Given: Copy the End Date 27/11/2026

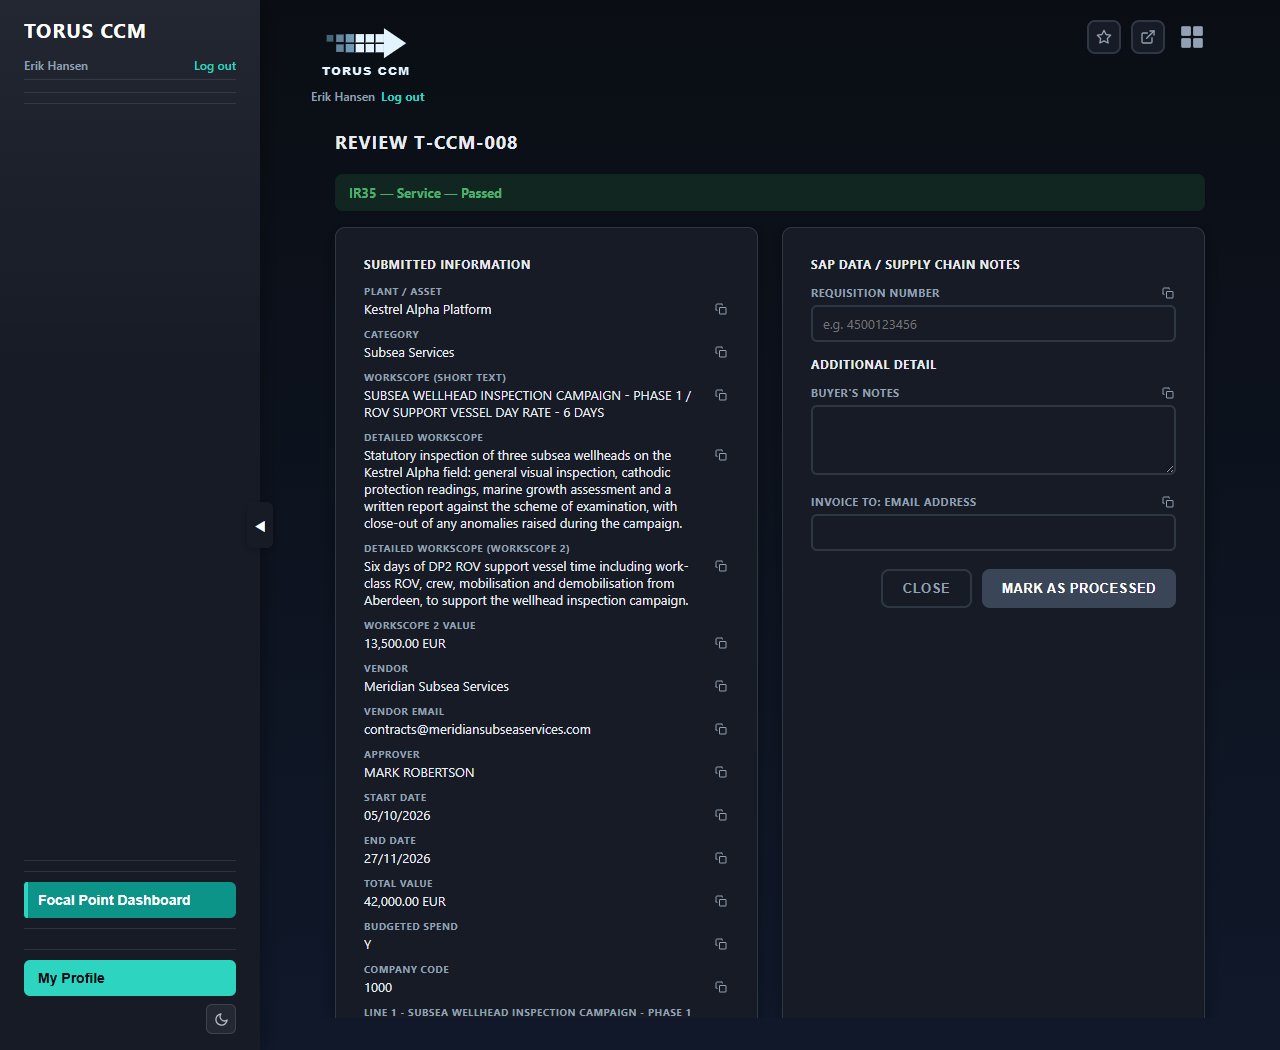Looking at the screenshot, I should point(720,858).
